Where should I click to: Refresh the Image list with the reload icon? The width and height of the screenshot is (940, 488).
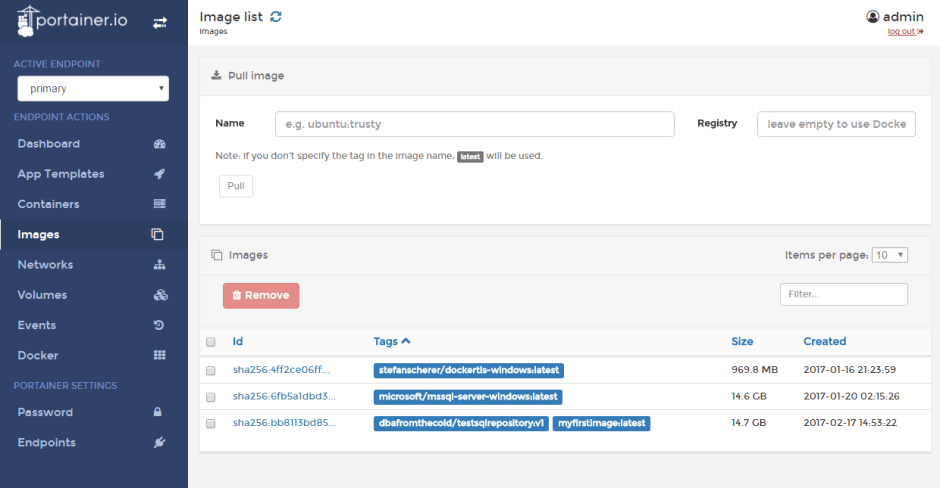coord(276,17)
